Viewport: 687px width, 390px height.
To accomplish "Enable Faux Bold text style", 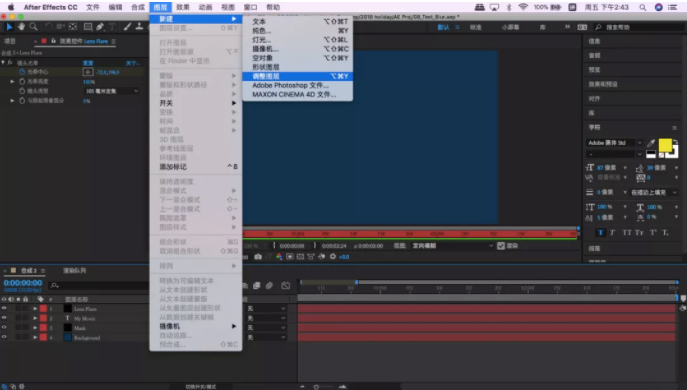I will click(600, 233).
